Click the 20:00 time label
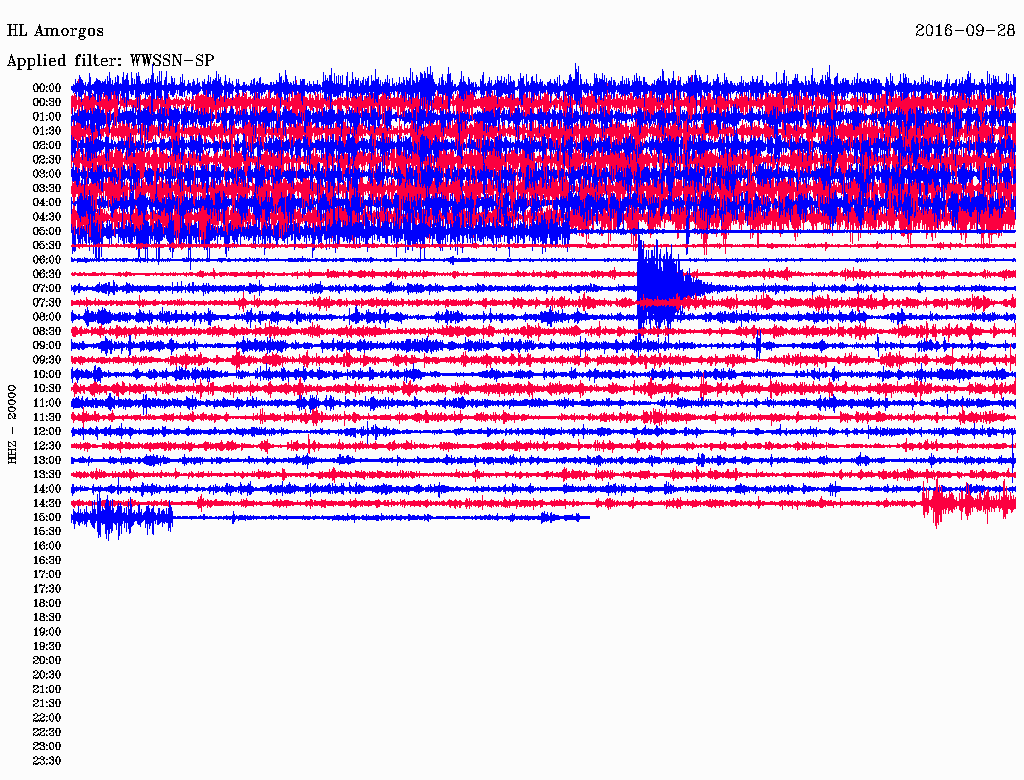1024x780 pixels. click(x=47, y=660)
